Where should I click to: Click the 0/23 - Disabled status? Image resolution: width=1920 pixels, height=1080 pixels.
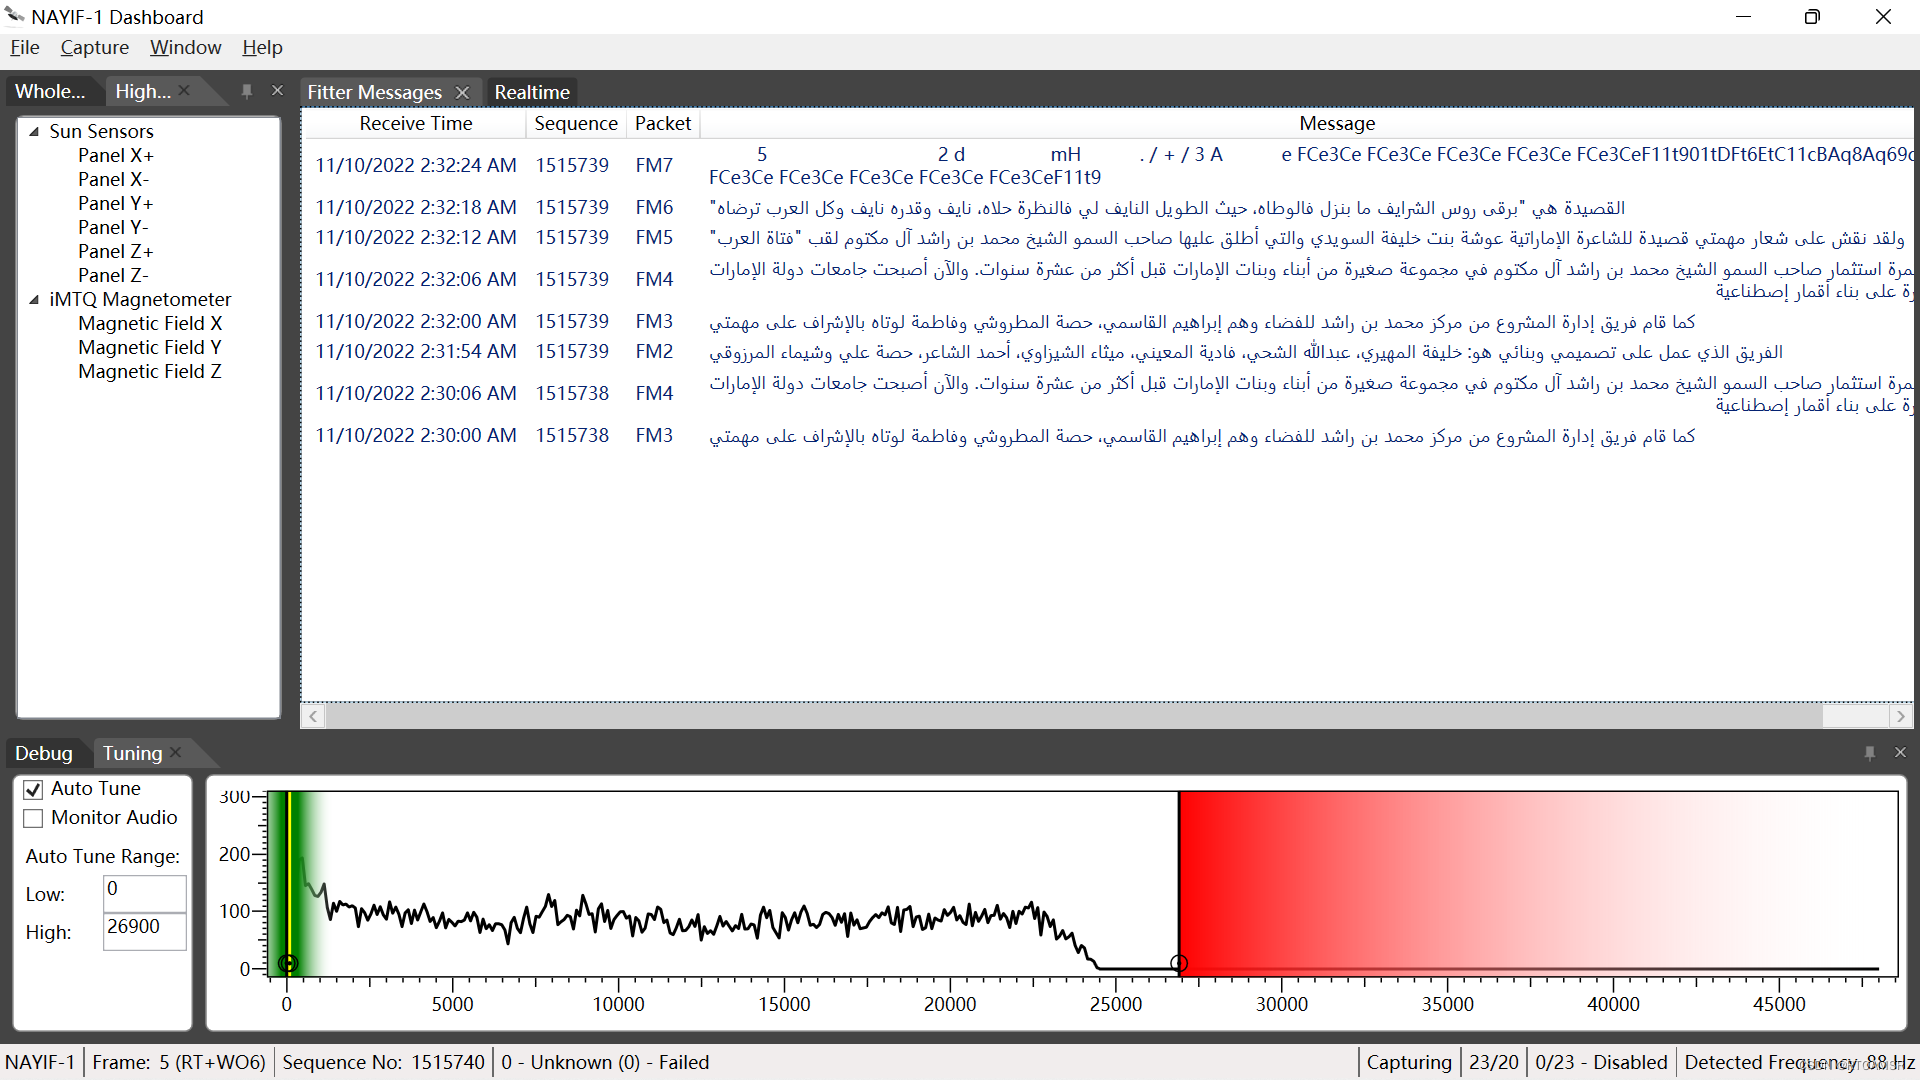pyautogui.click(x=1601, y=1062)
